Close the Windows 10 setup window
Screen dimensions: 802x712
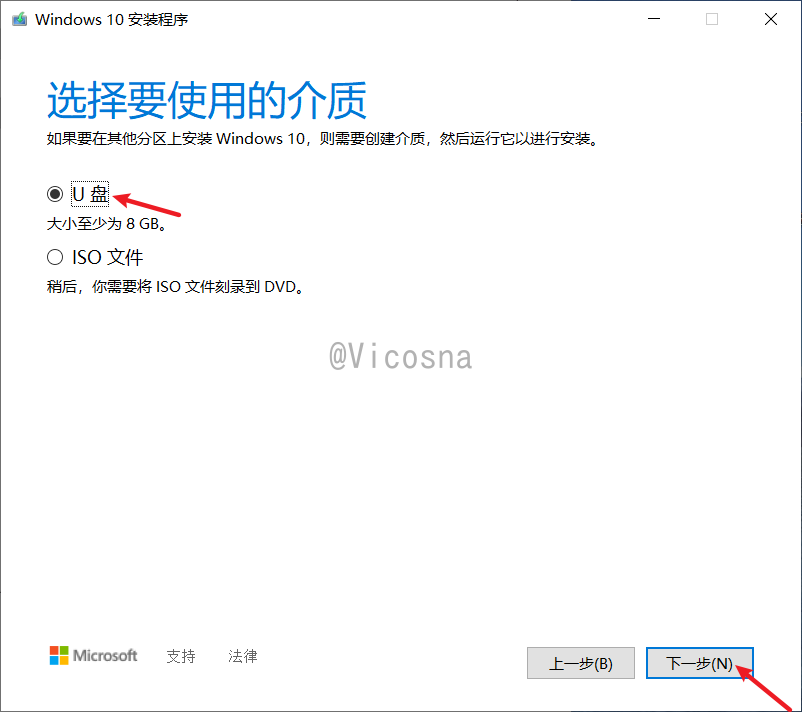coord(770,19)
